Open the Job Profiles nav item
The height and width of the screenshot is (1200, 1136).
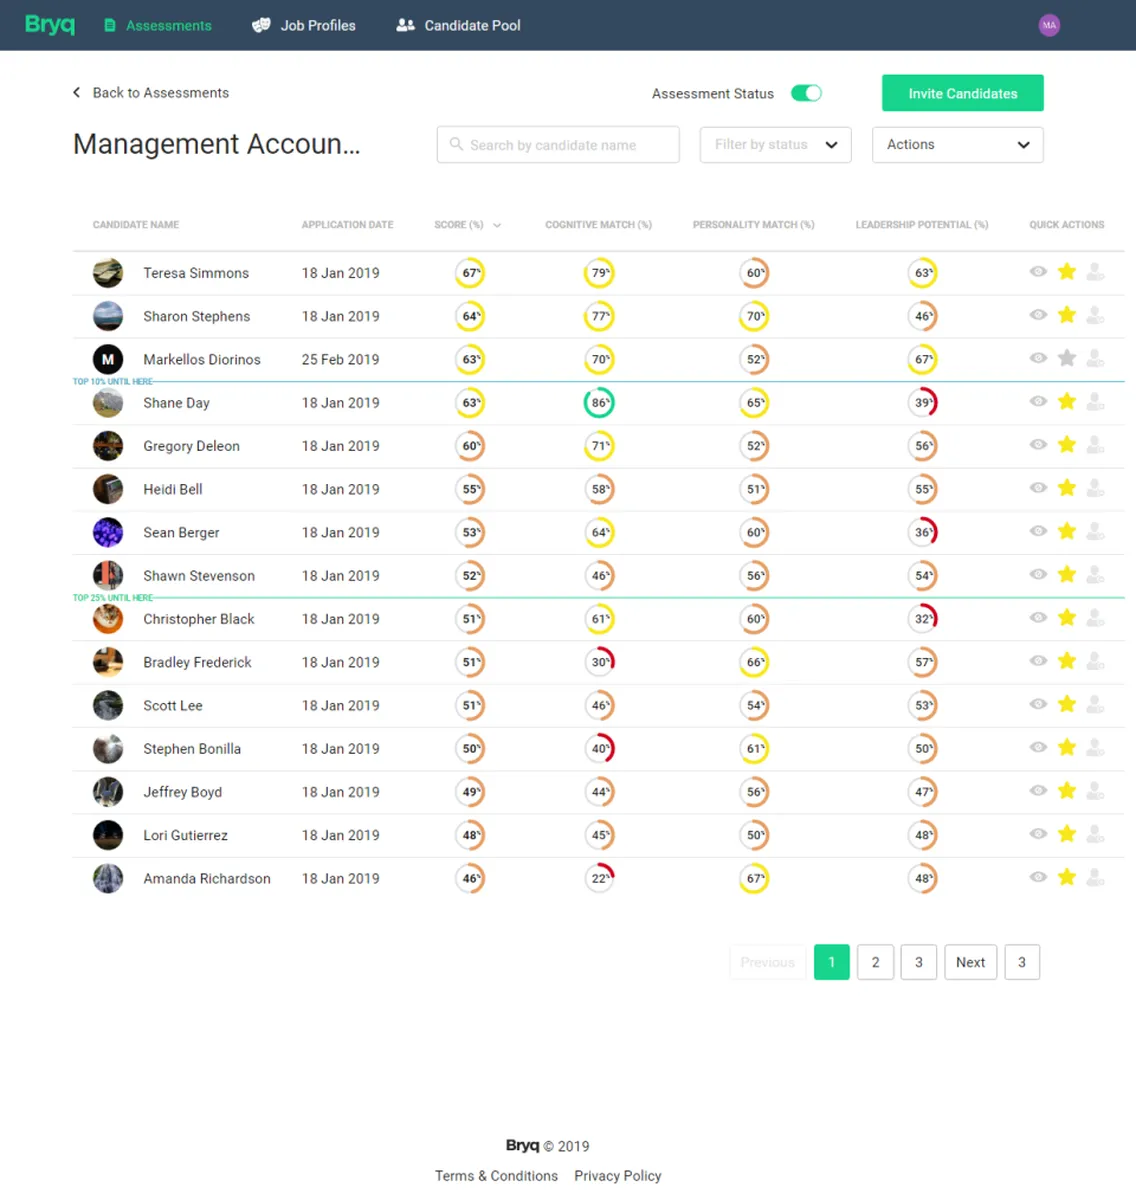304,25
